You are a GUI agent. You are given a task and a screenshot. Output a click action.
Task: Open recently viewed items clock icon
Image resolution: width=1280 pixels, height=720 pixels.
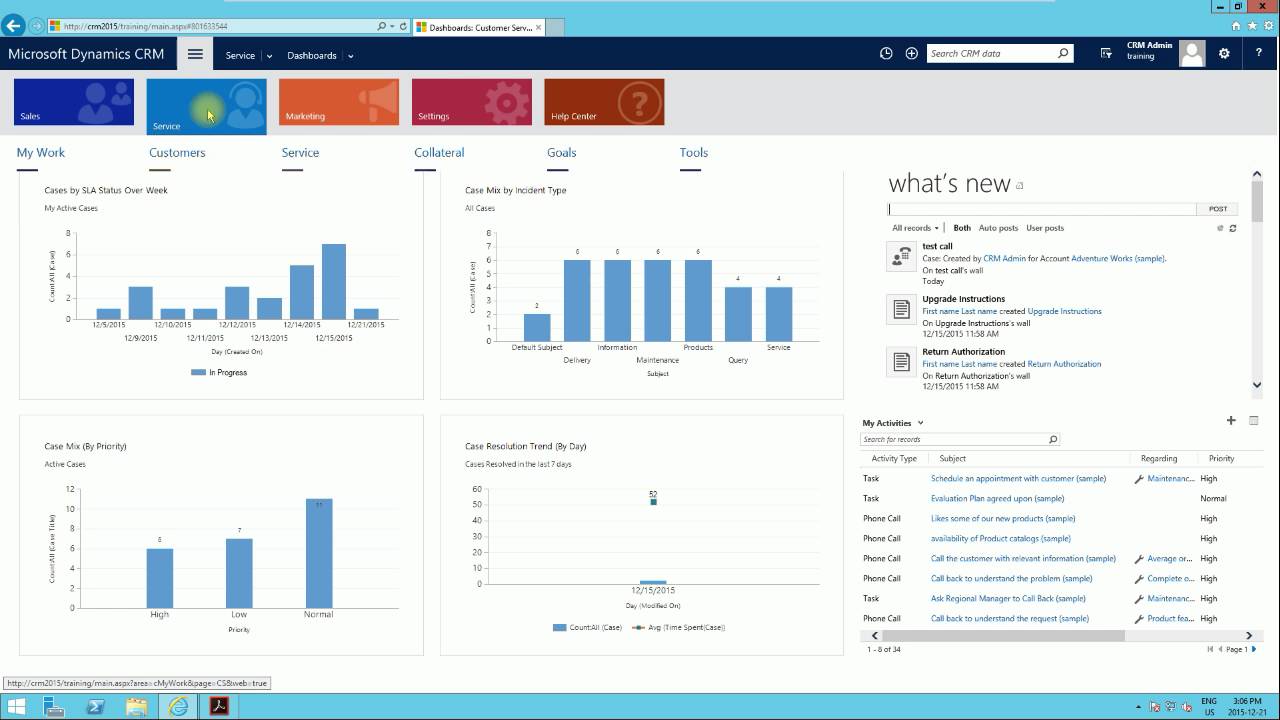(x=886, y=54)
